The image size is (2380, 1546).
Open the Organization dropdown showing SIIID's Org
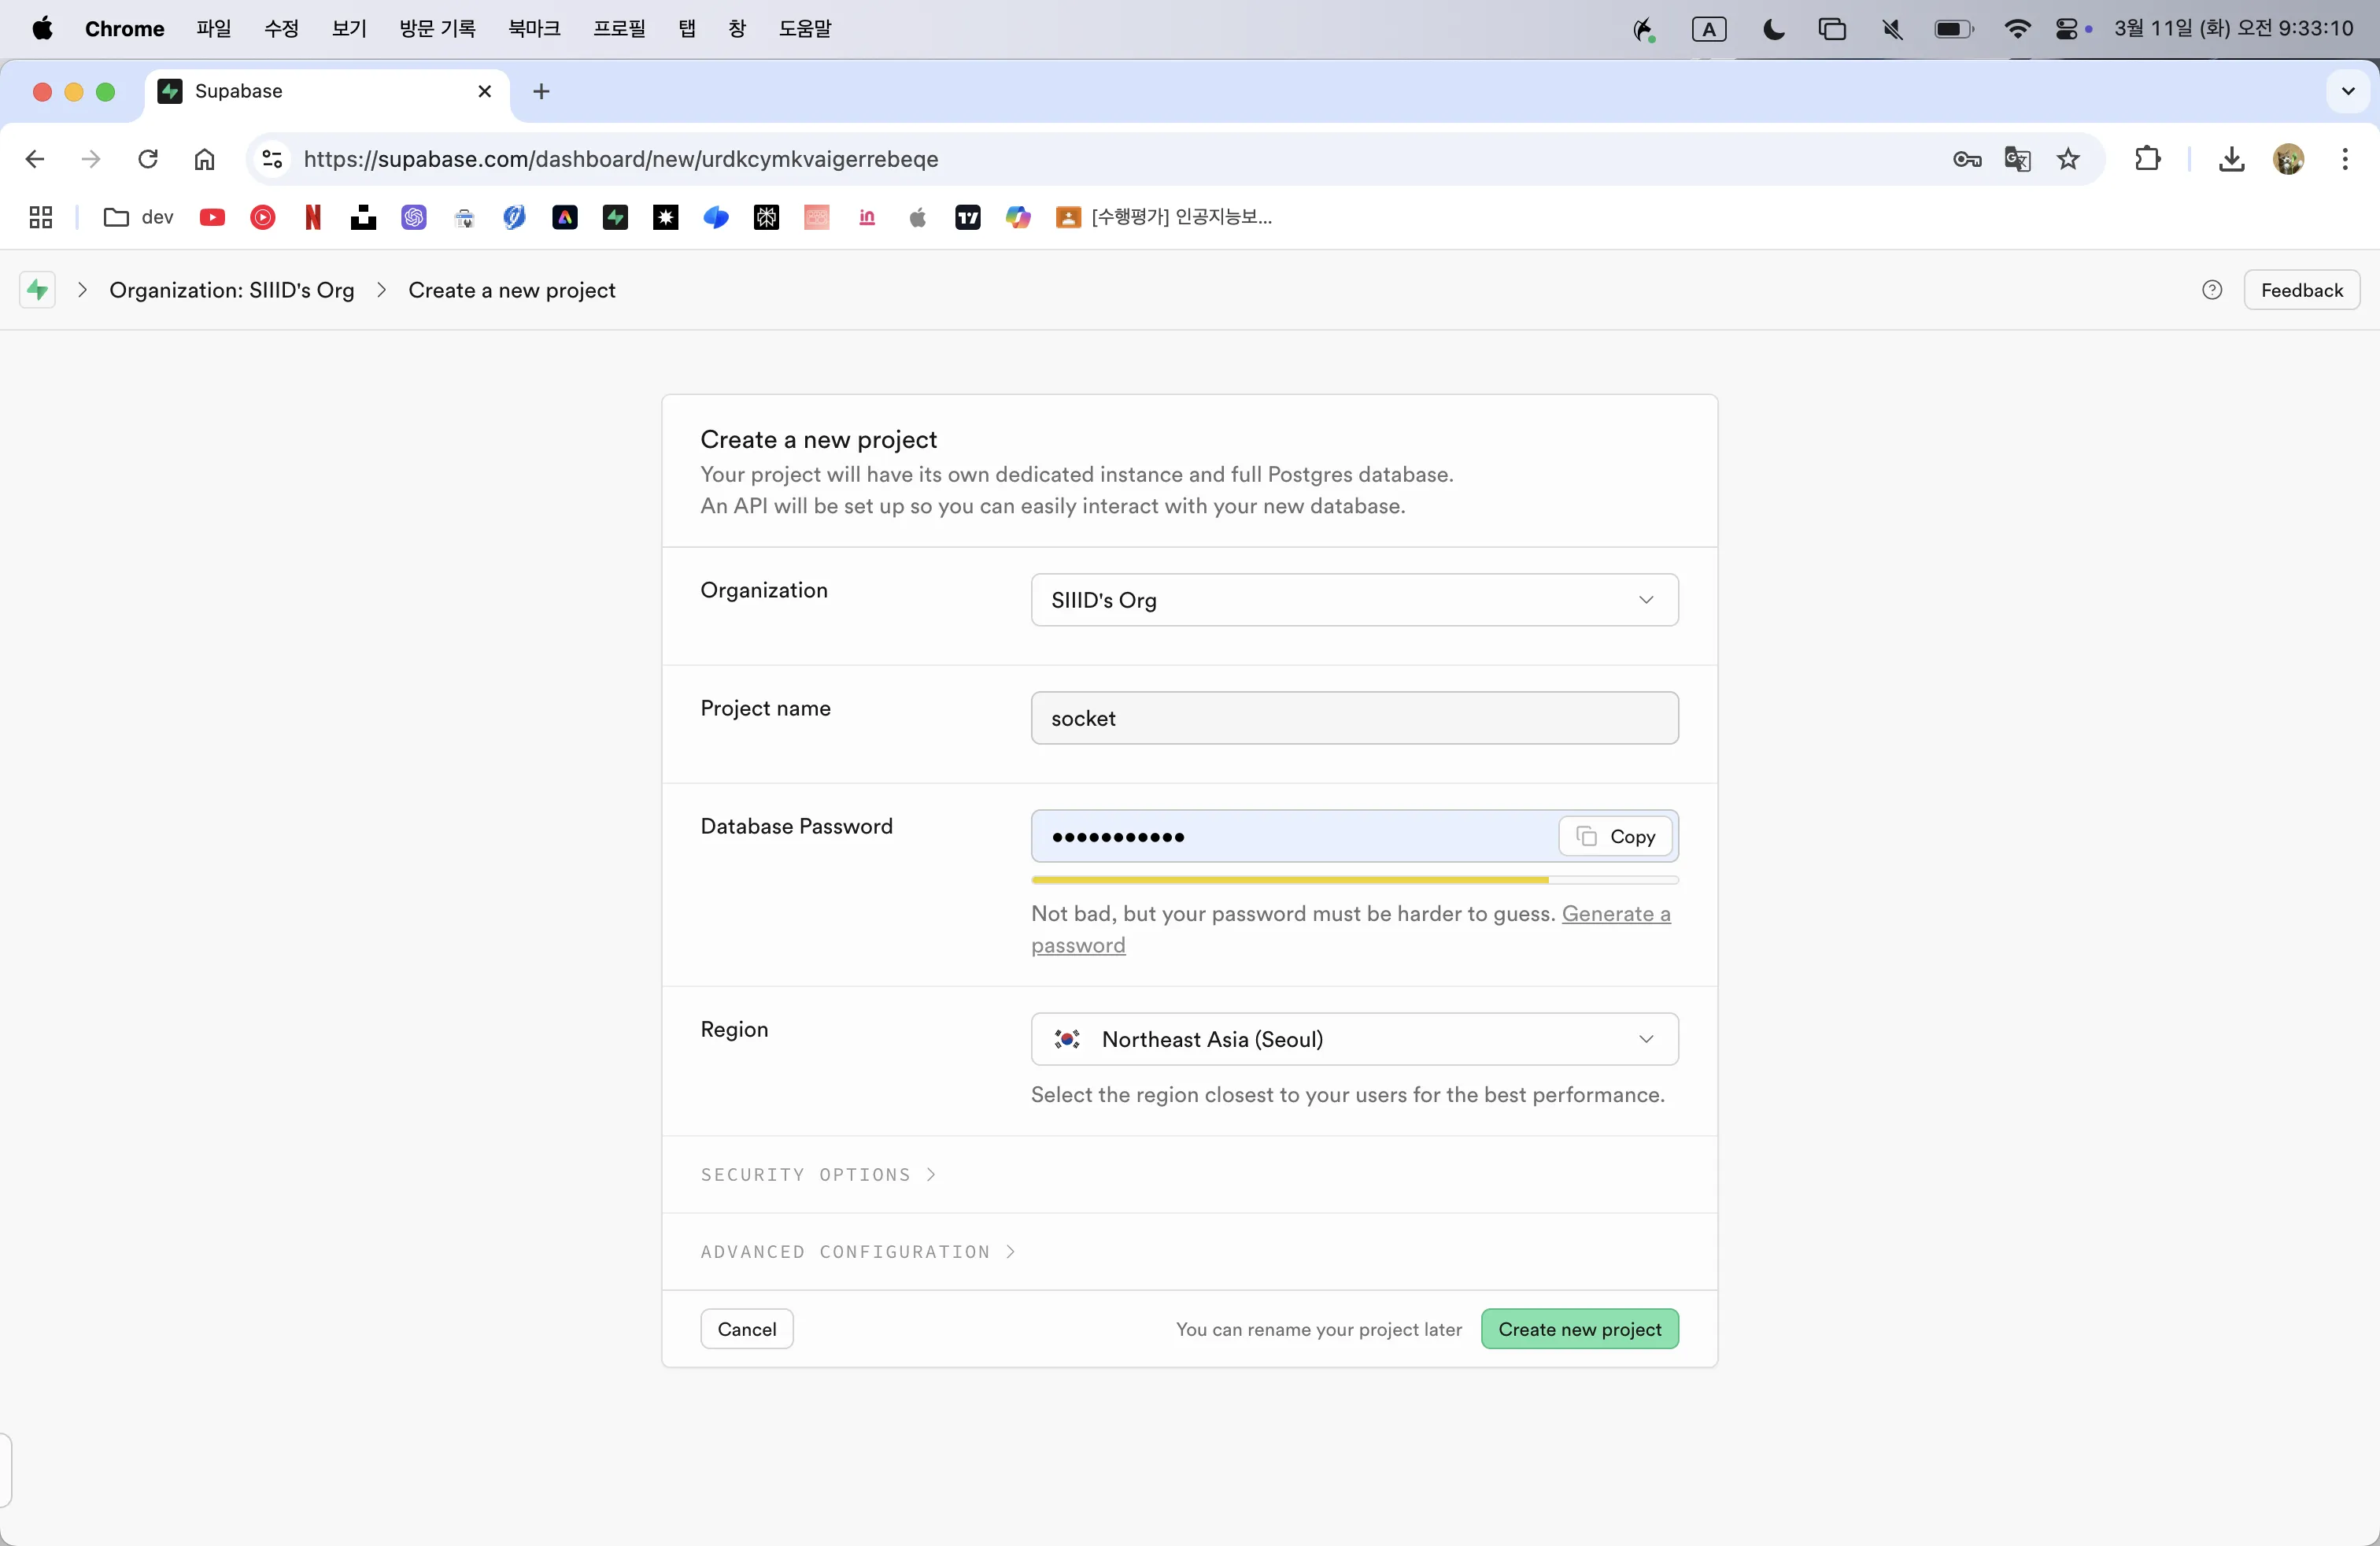1354,600
